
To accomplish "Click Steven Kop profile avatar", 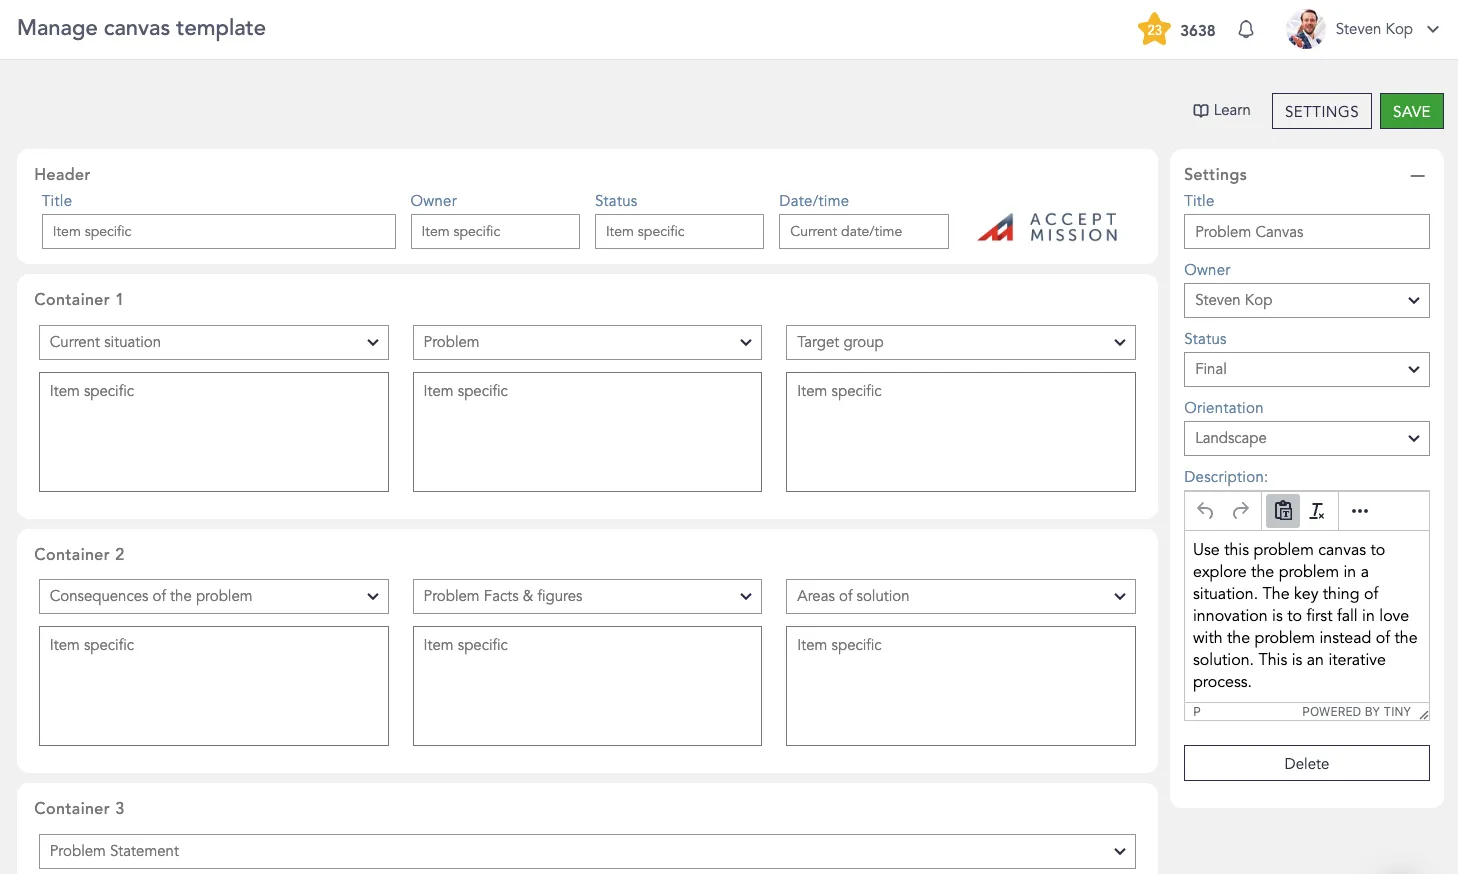I will [1306, 30].
